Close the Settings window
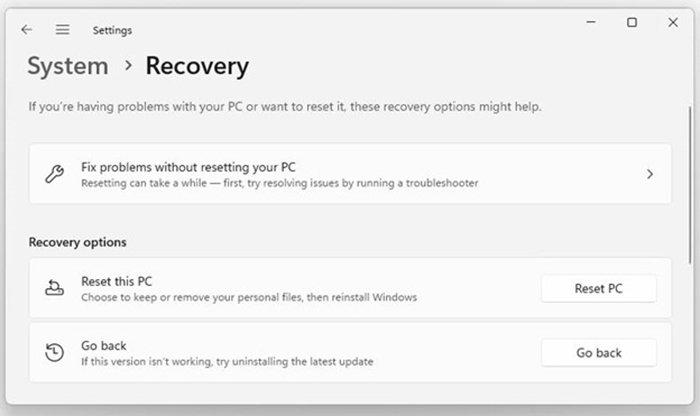Viewport: 700px width, 416px height. point(672,22)
